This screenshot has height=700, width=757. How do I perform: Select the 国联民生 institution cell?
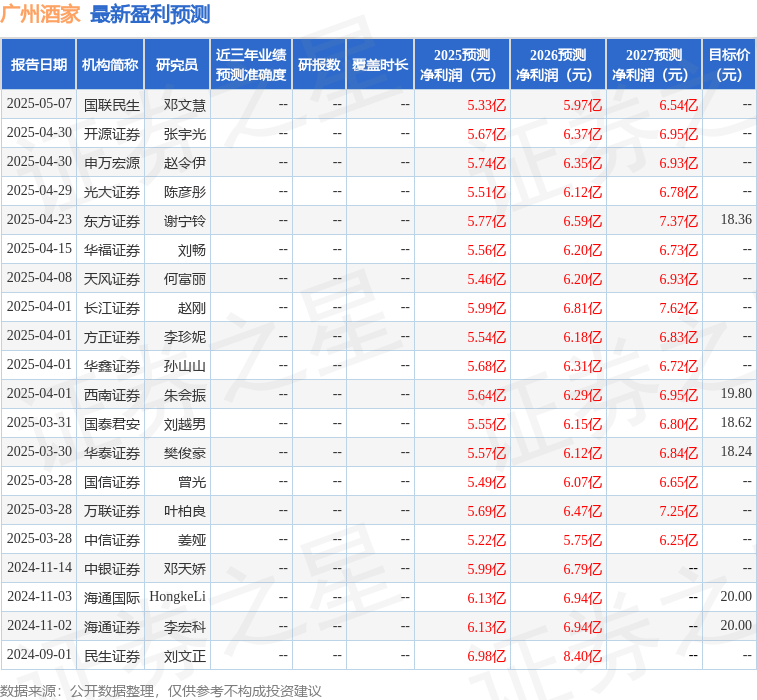pyautogui.click(x=112, y=105)
